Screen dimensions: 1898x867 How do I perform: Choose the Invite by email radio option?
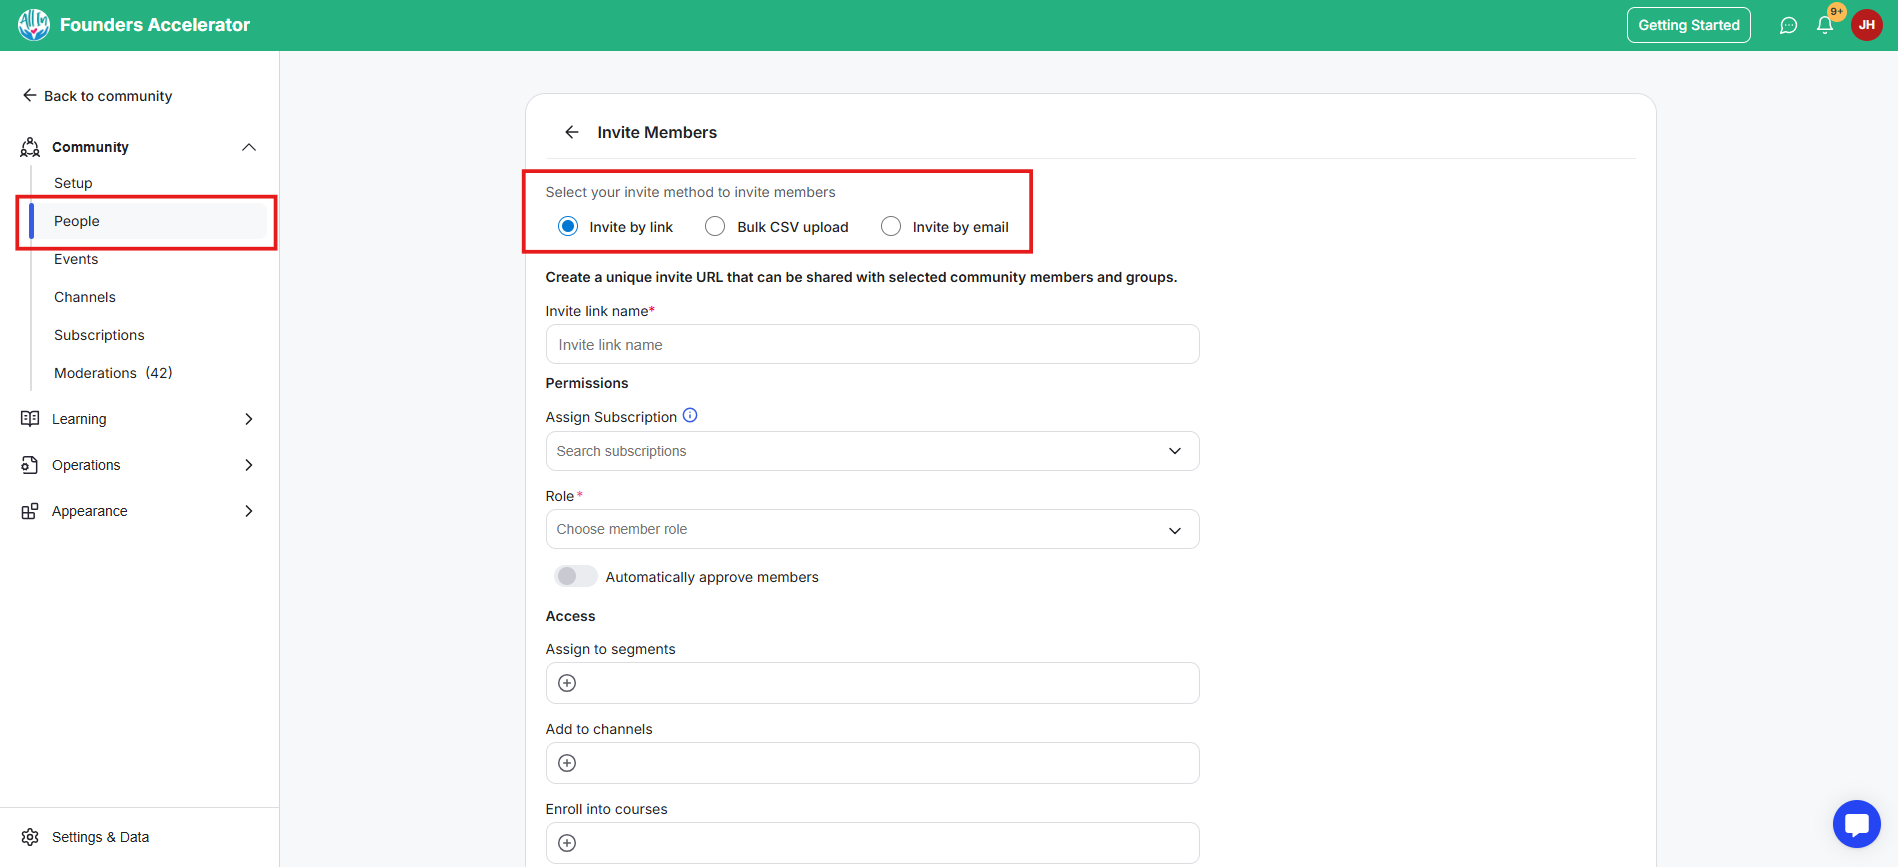891,227
